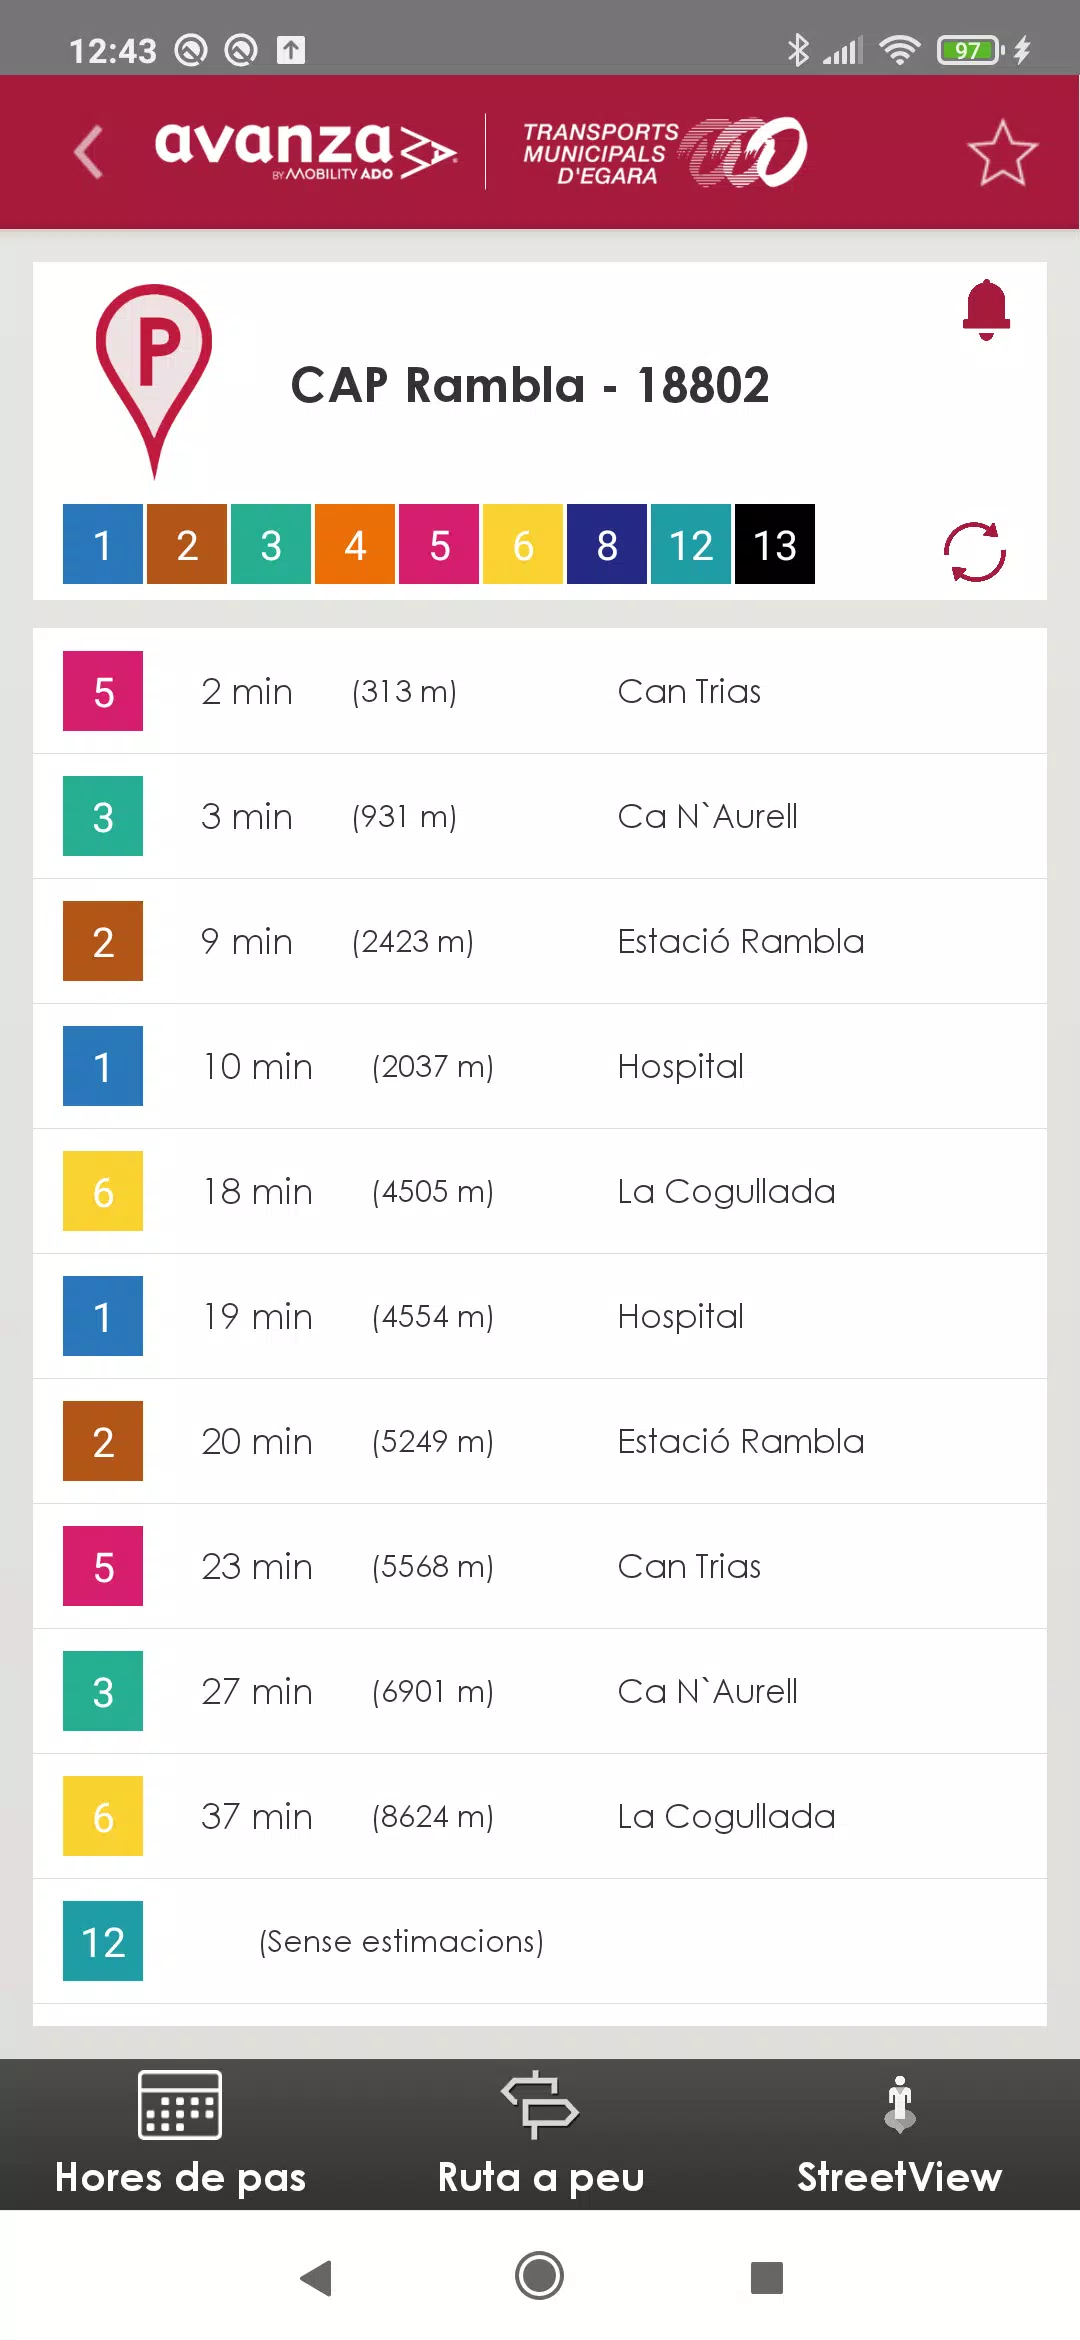This screenshot has width=1080, height=2340.
Task: Tap Android home navigation button
Action: point(540,2276)
